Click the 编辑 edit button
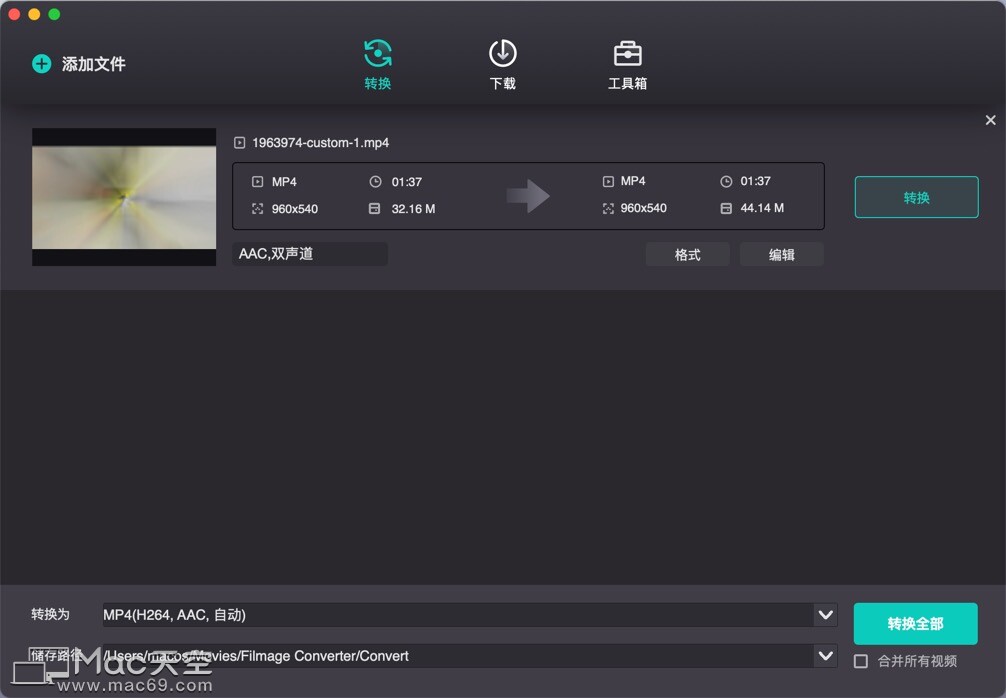1006x698 pixels. pyautogui.click(x=781, y=254)
